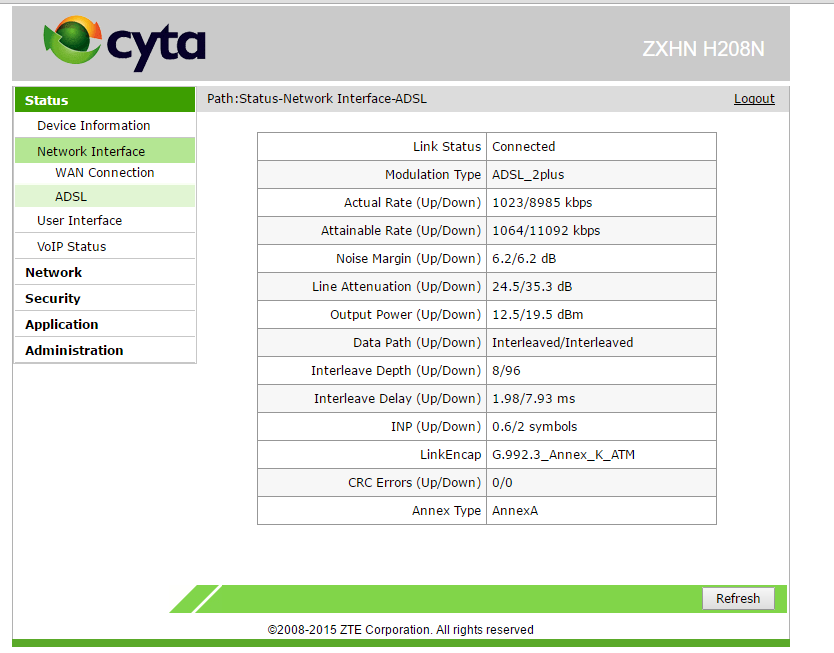Click the ZXHN H208N model title

point(704,48)
